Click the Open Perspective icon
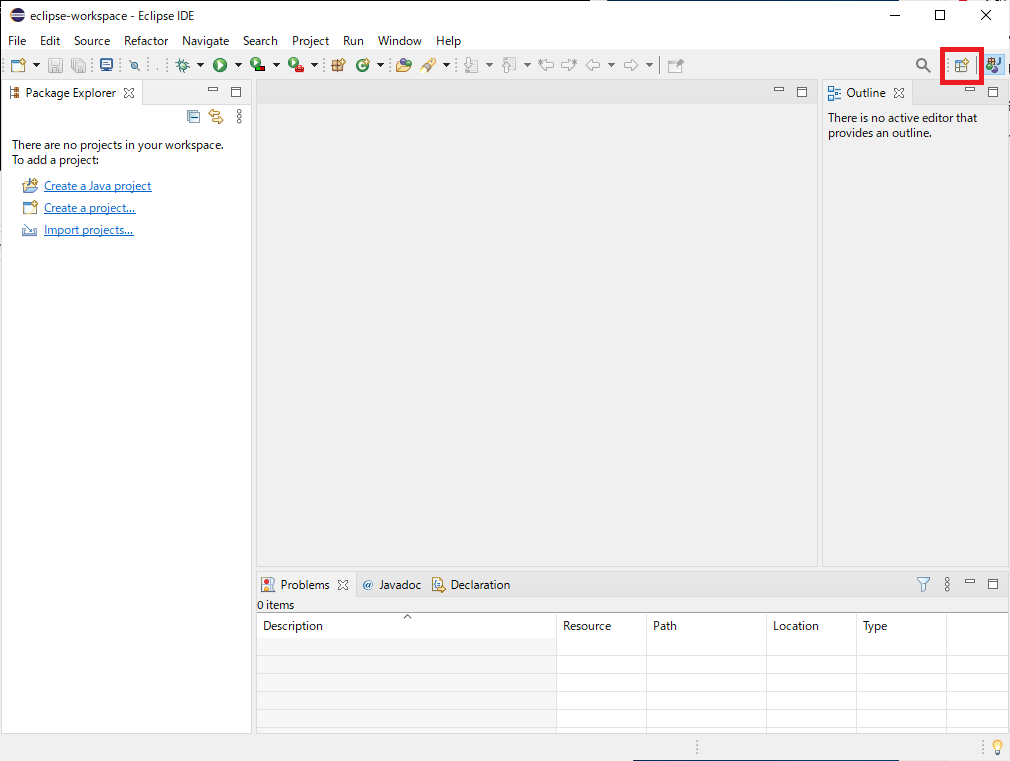Image resolution: width=1010 pixels, height=761 pixels. [x=961, y=65]
